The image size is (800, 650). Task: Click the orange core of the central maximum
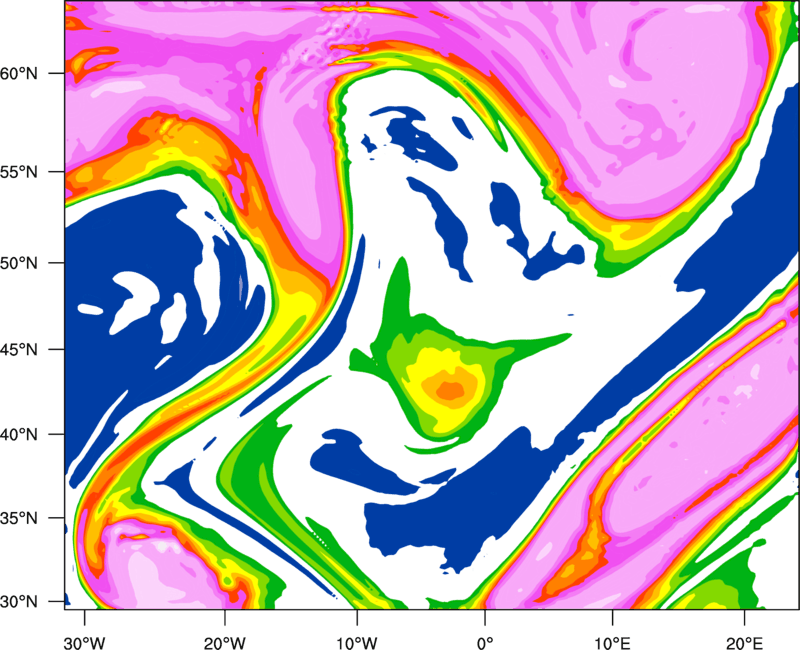pyautogui.click(x=451, y=390)
